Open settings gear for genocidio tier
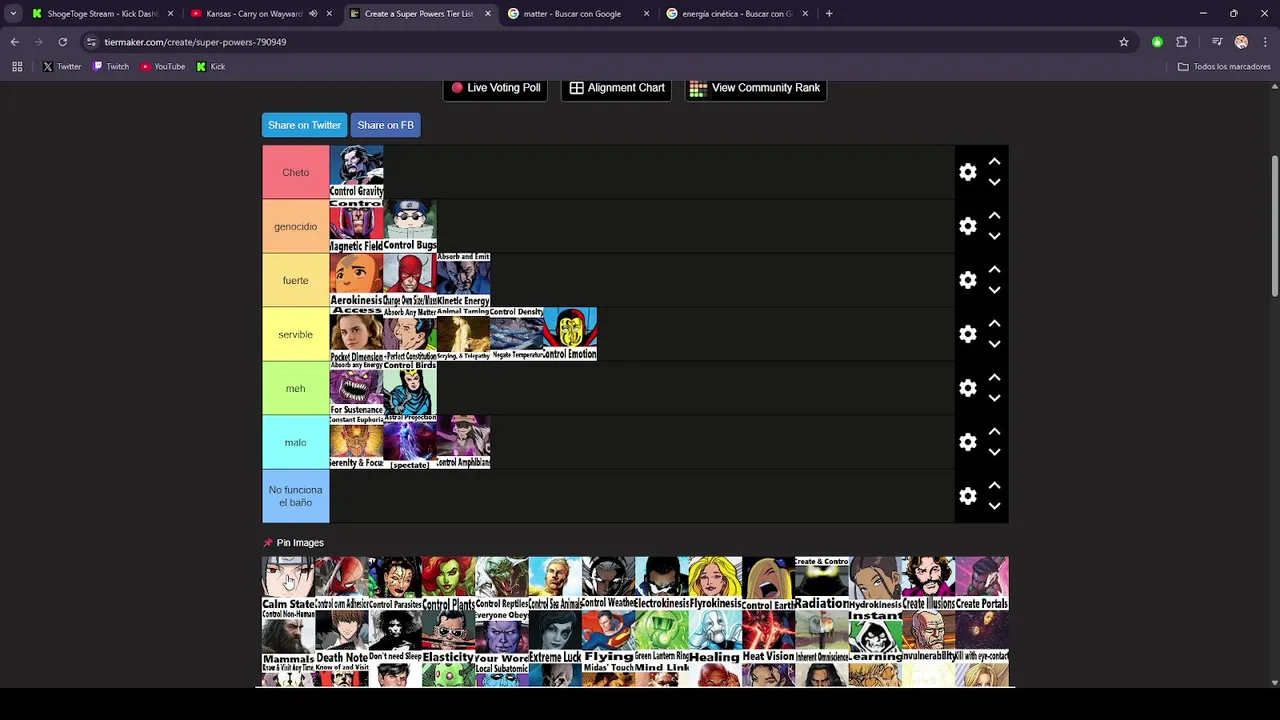1280x720 pixels. 967,226
